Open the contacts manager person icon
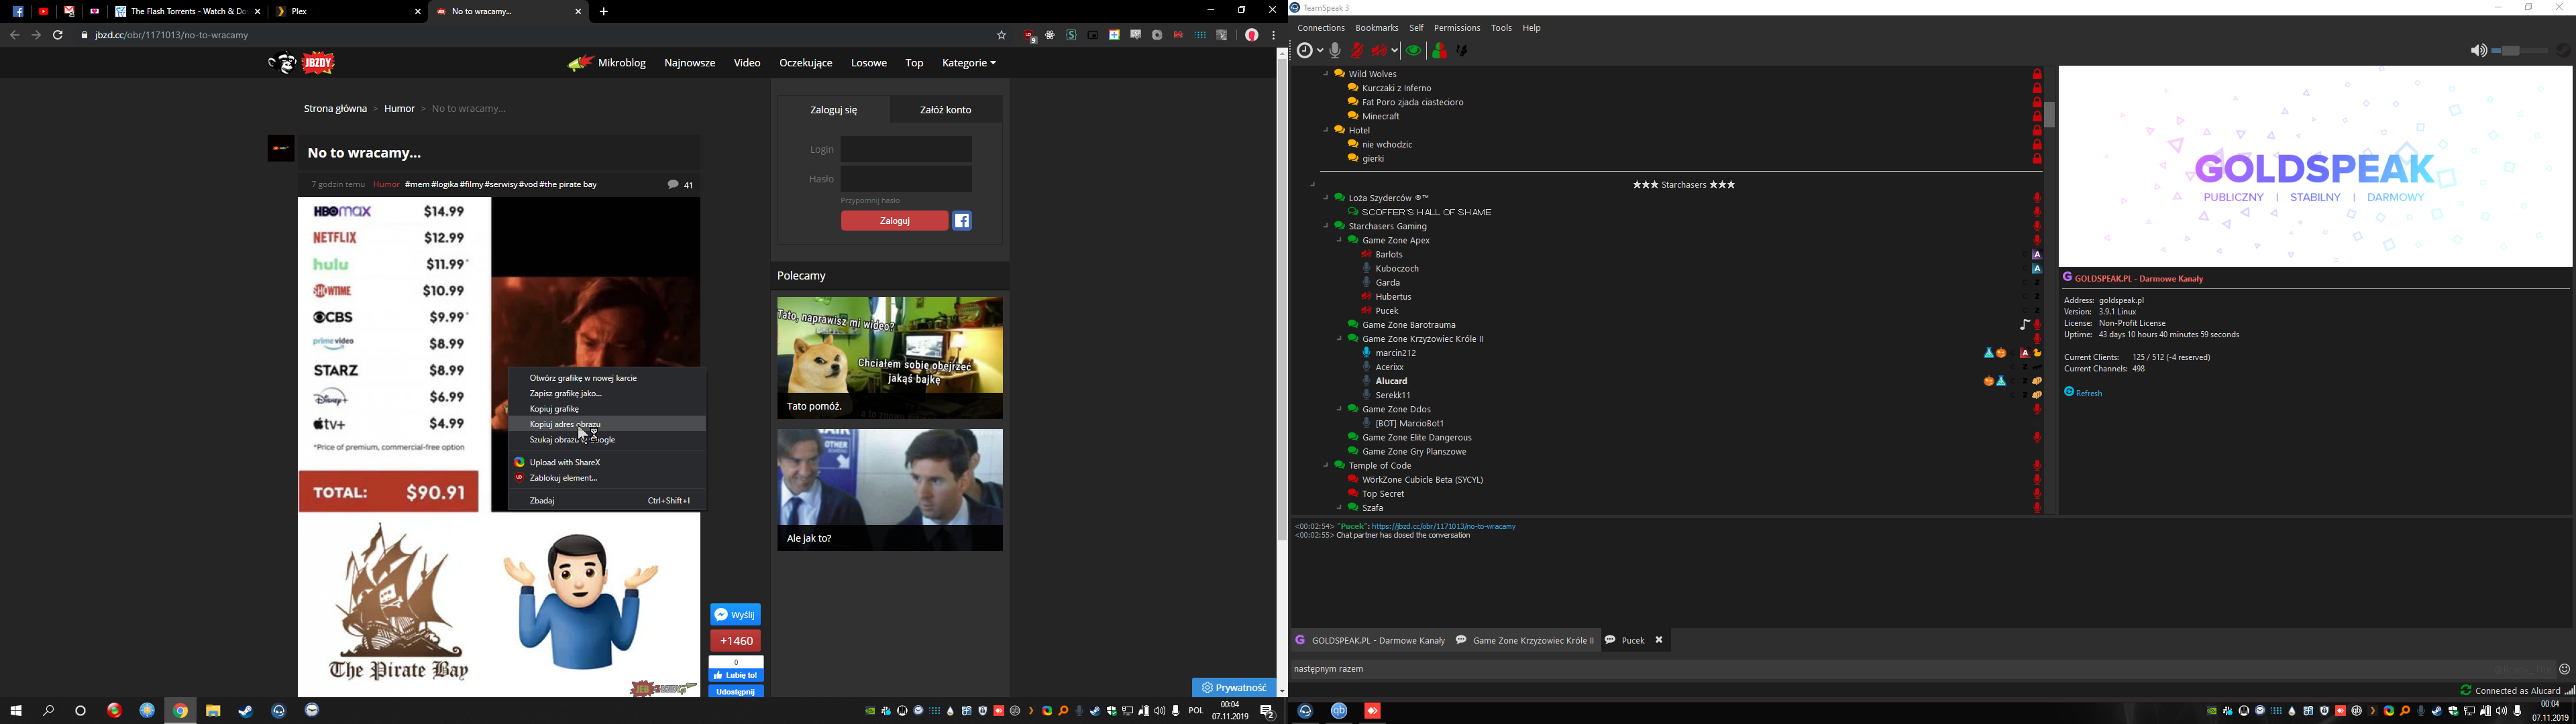The width and height of the screenshot is (2576, 724). coord(1440,50)
